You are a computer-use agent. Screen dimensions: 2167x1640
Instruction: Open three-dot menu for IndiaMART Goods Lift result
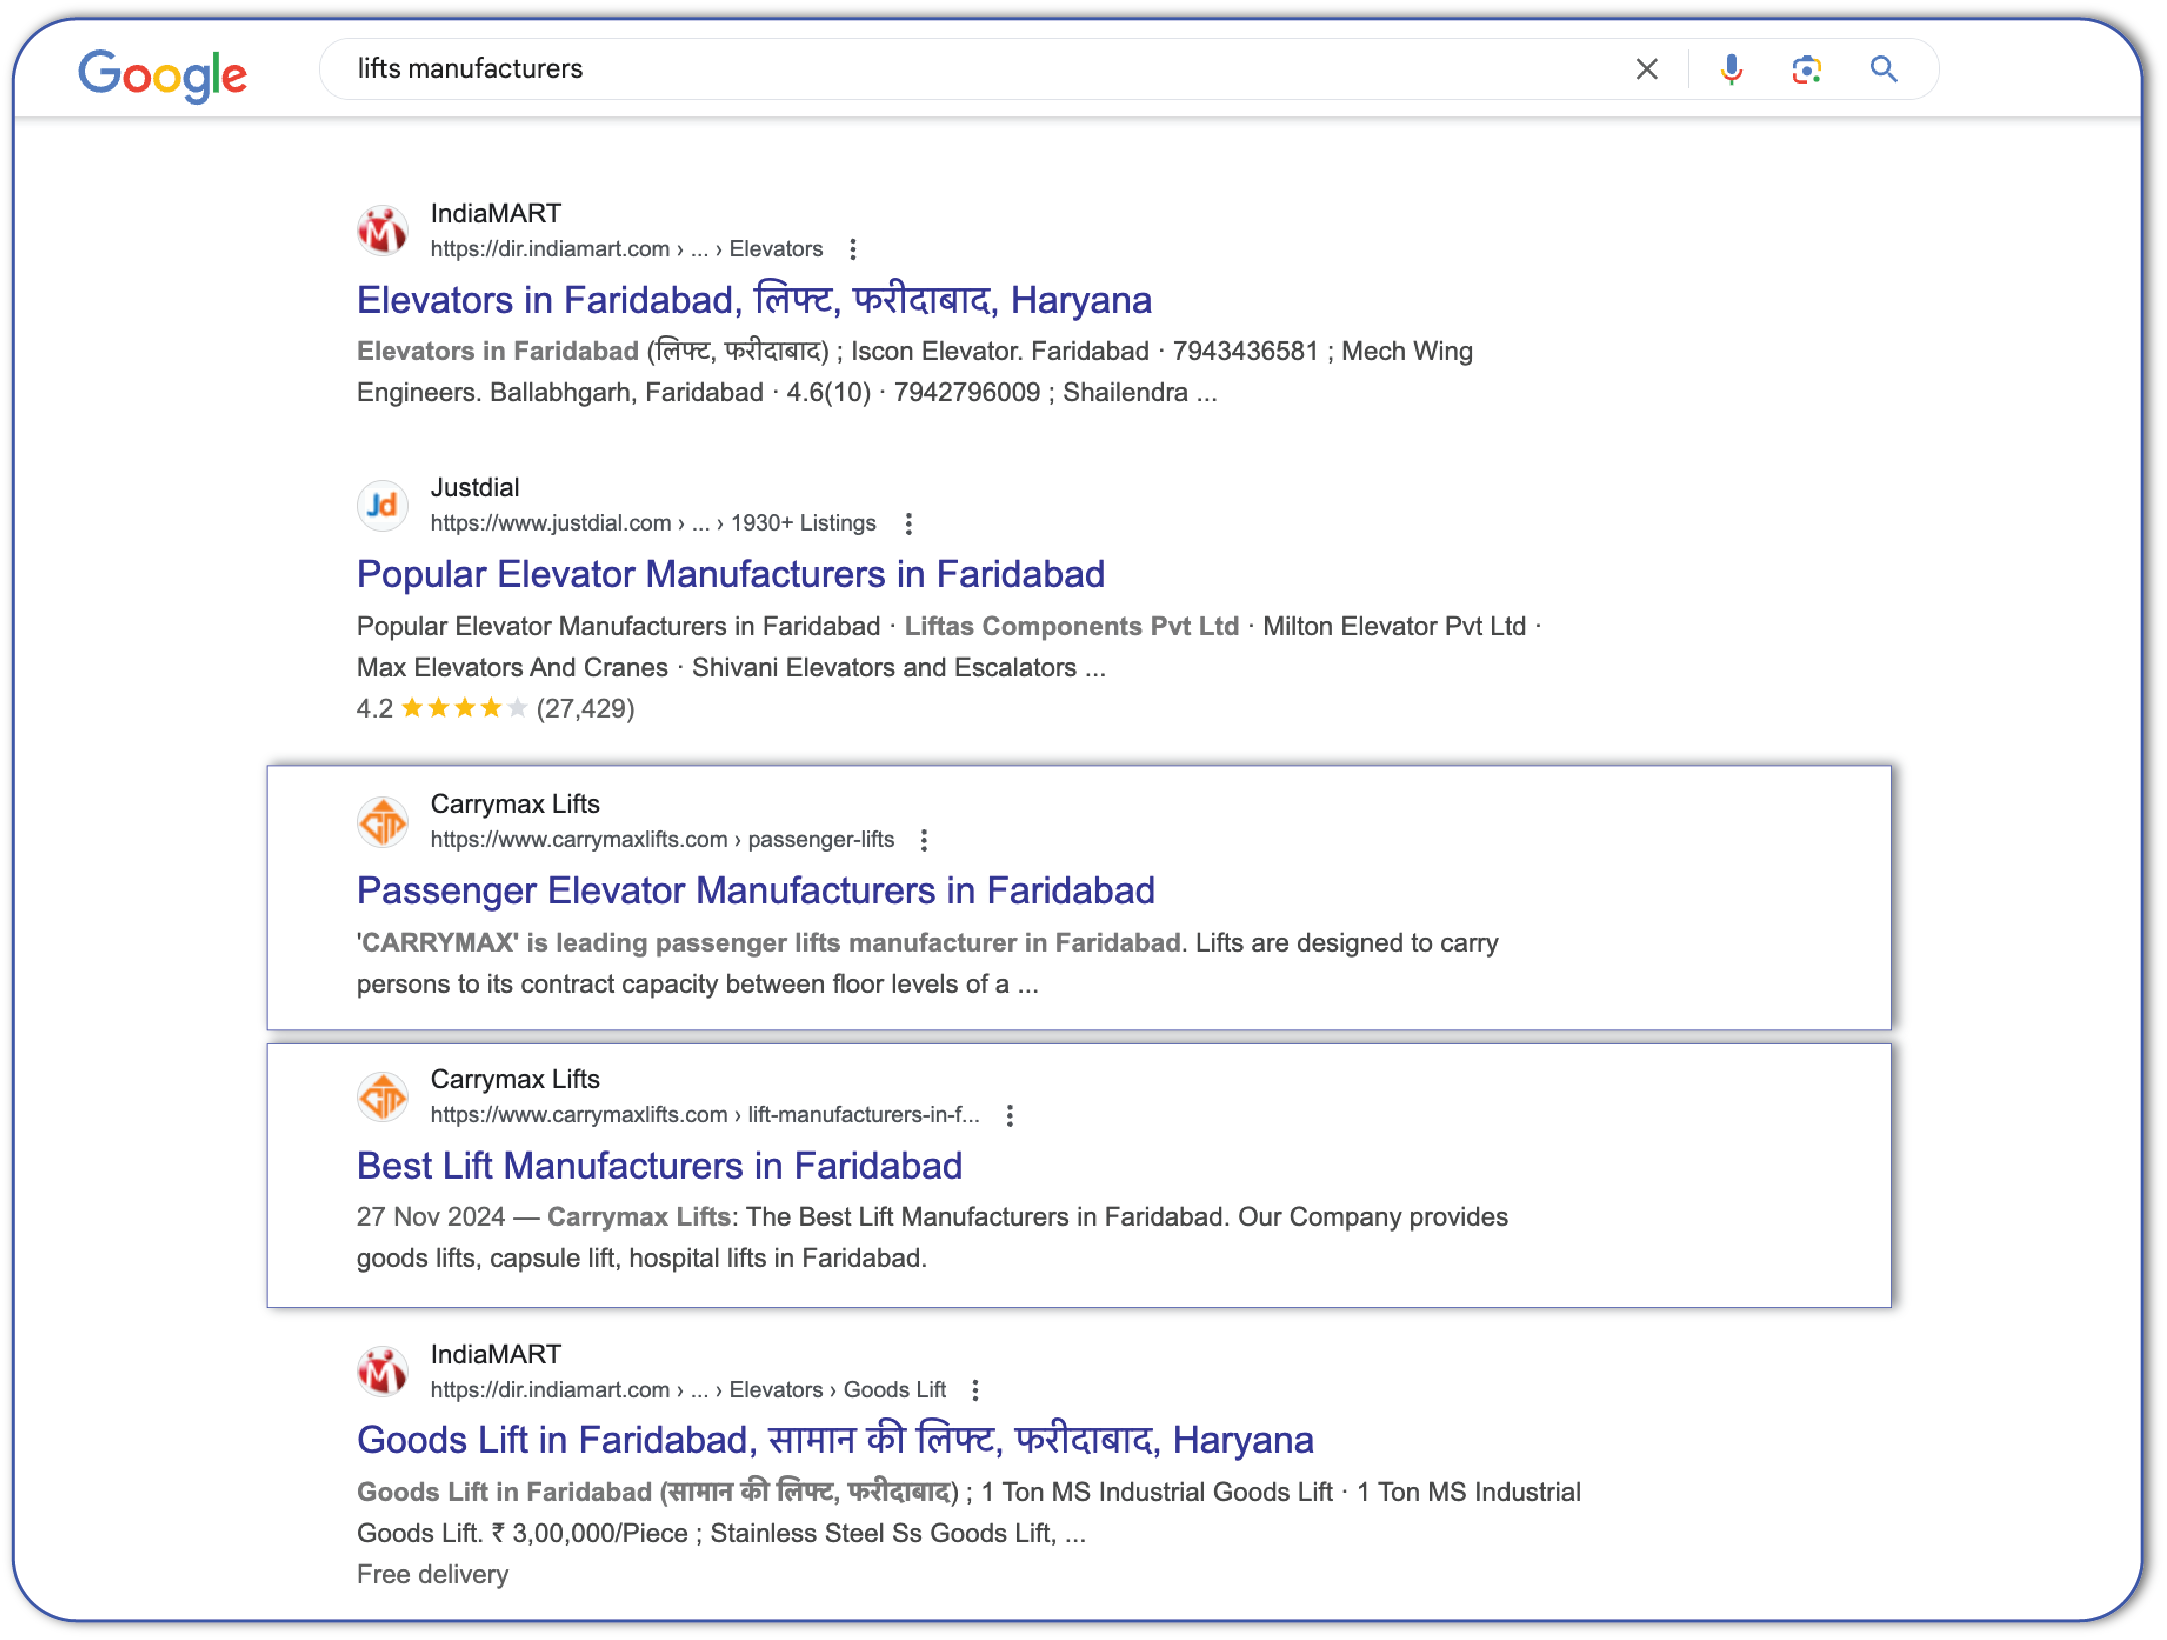[975, 1390]
